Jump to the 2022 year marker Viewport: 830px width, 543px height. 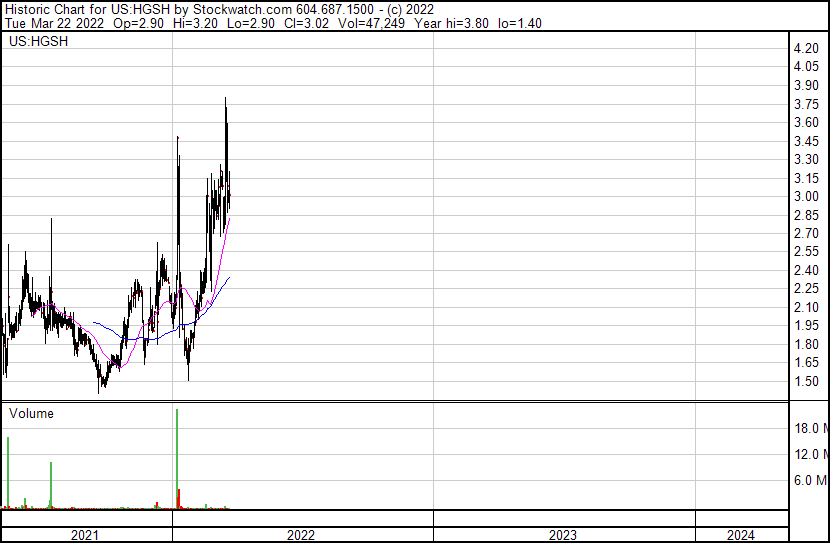pyautogui.click(x=301, y=535)
